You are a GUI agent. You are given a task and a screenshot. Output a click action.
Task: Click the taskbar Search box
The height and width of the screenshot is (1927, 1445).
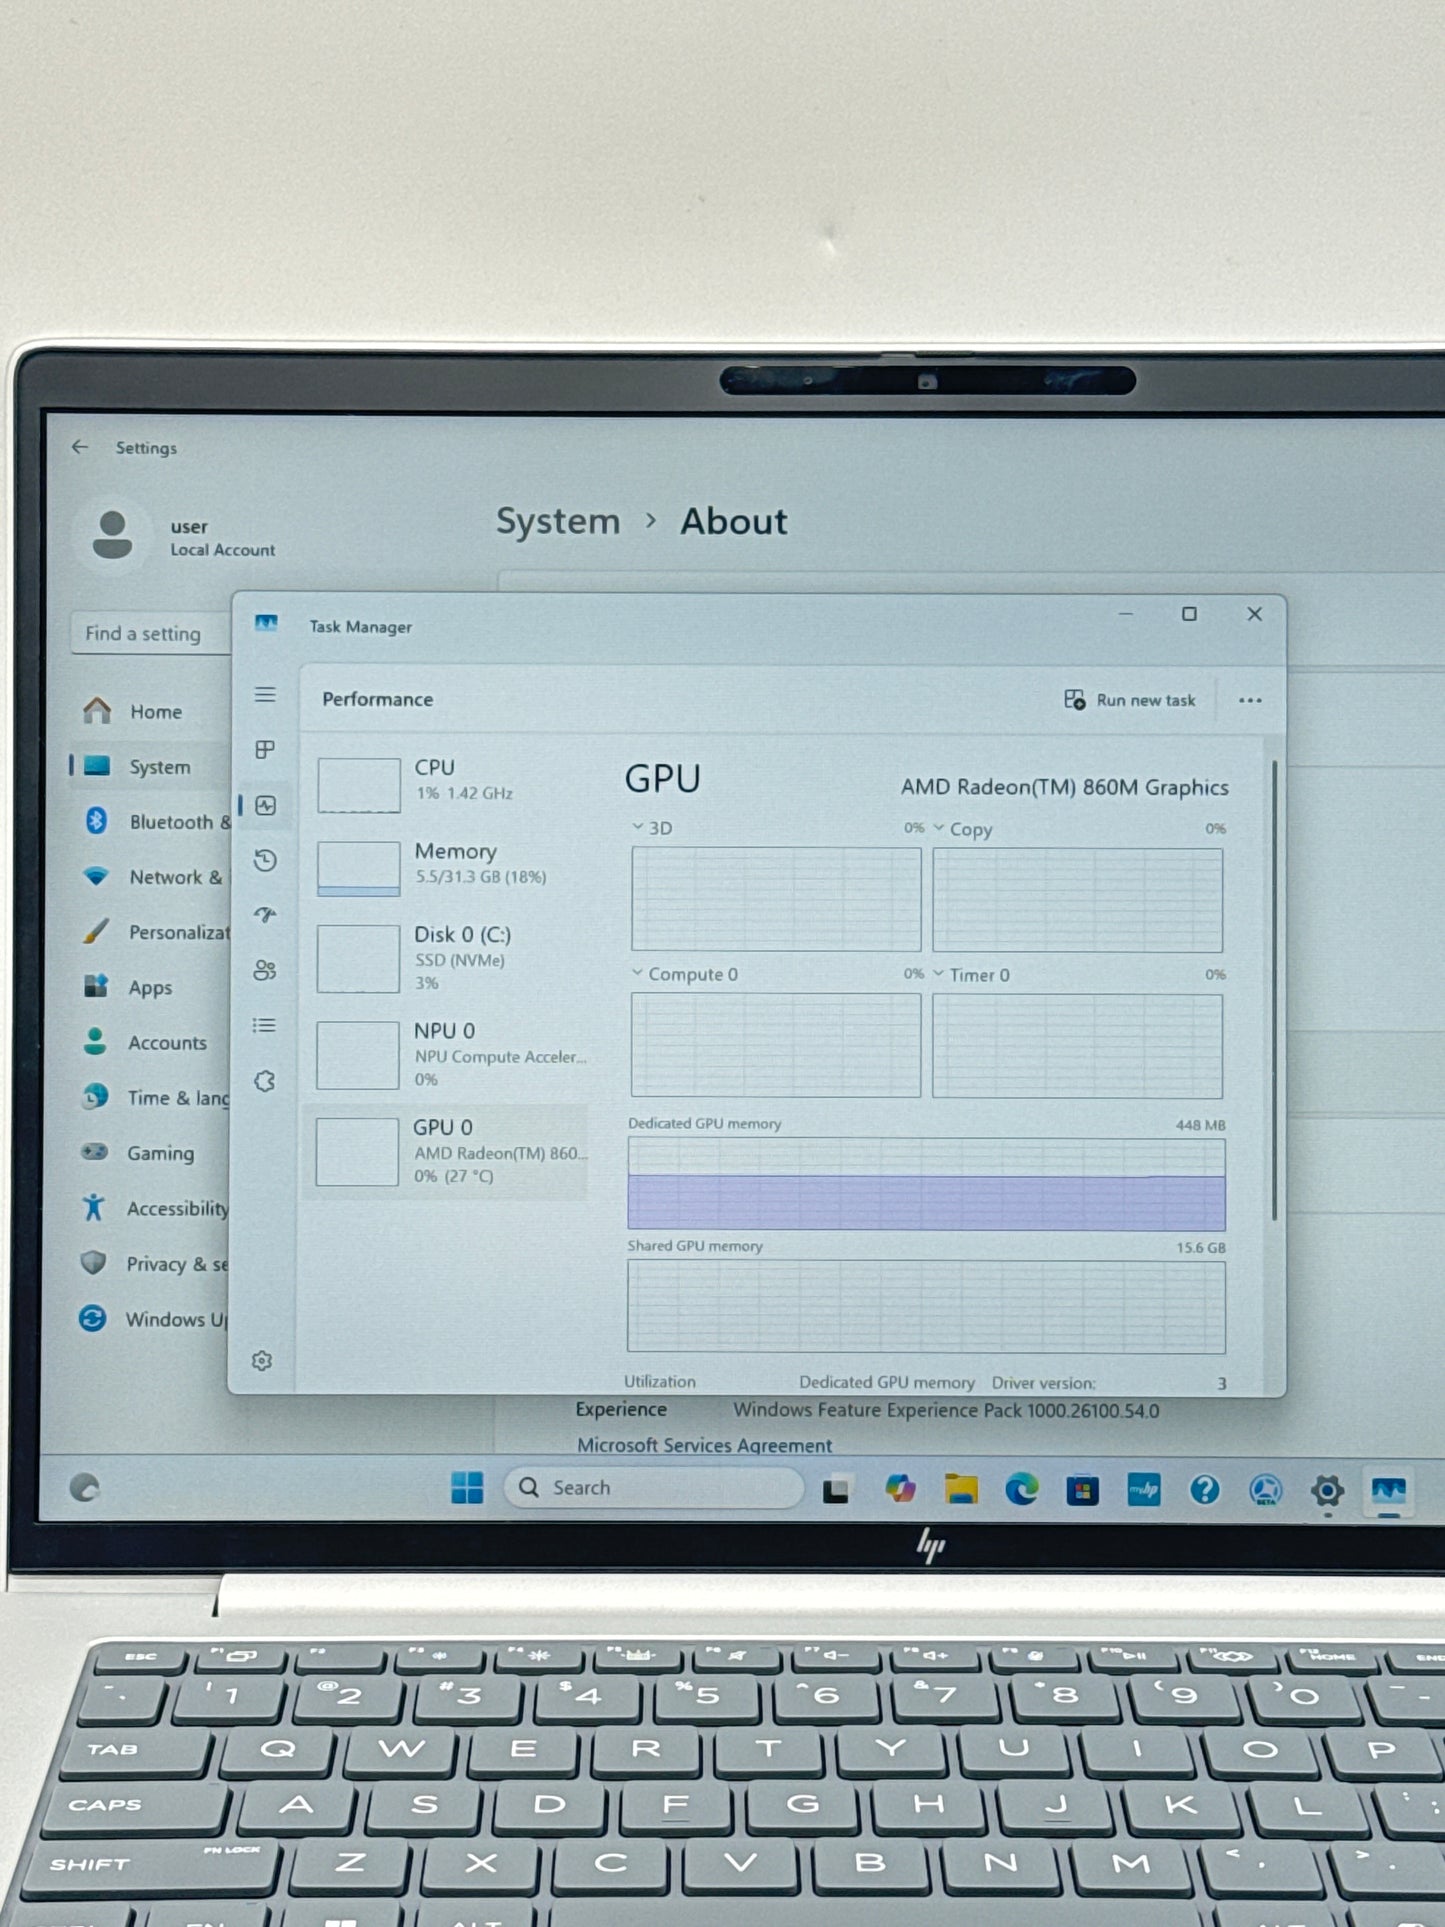tap(655, 1488)
